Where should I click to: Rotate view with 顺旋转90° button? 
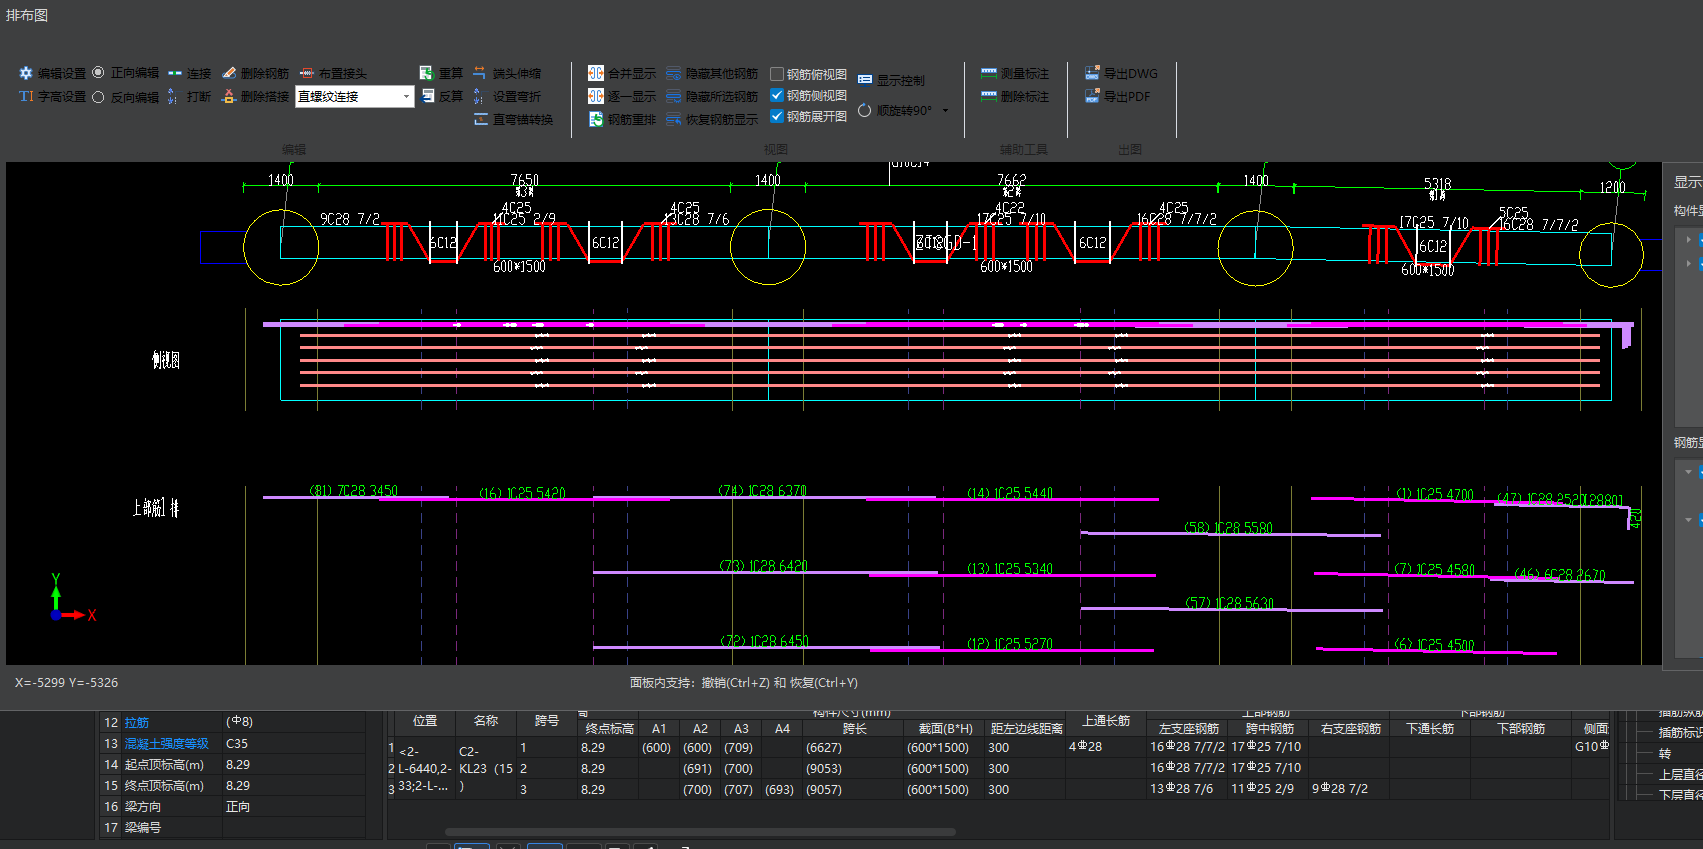895,111
